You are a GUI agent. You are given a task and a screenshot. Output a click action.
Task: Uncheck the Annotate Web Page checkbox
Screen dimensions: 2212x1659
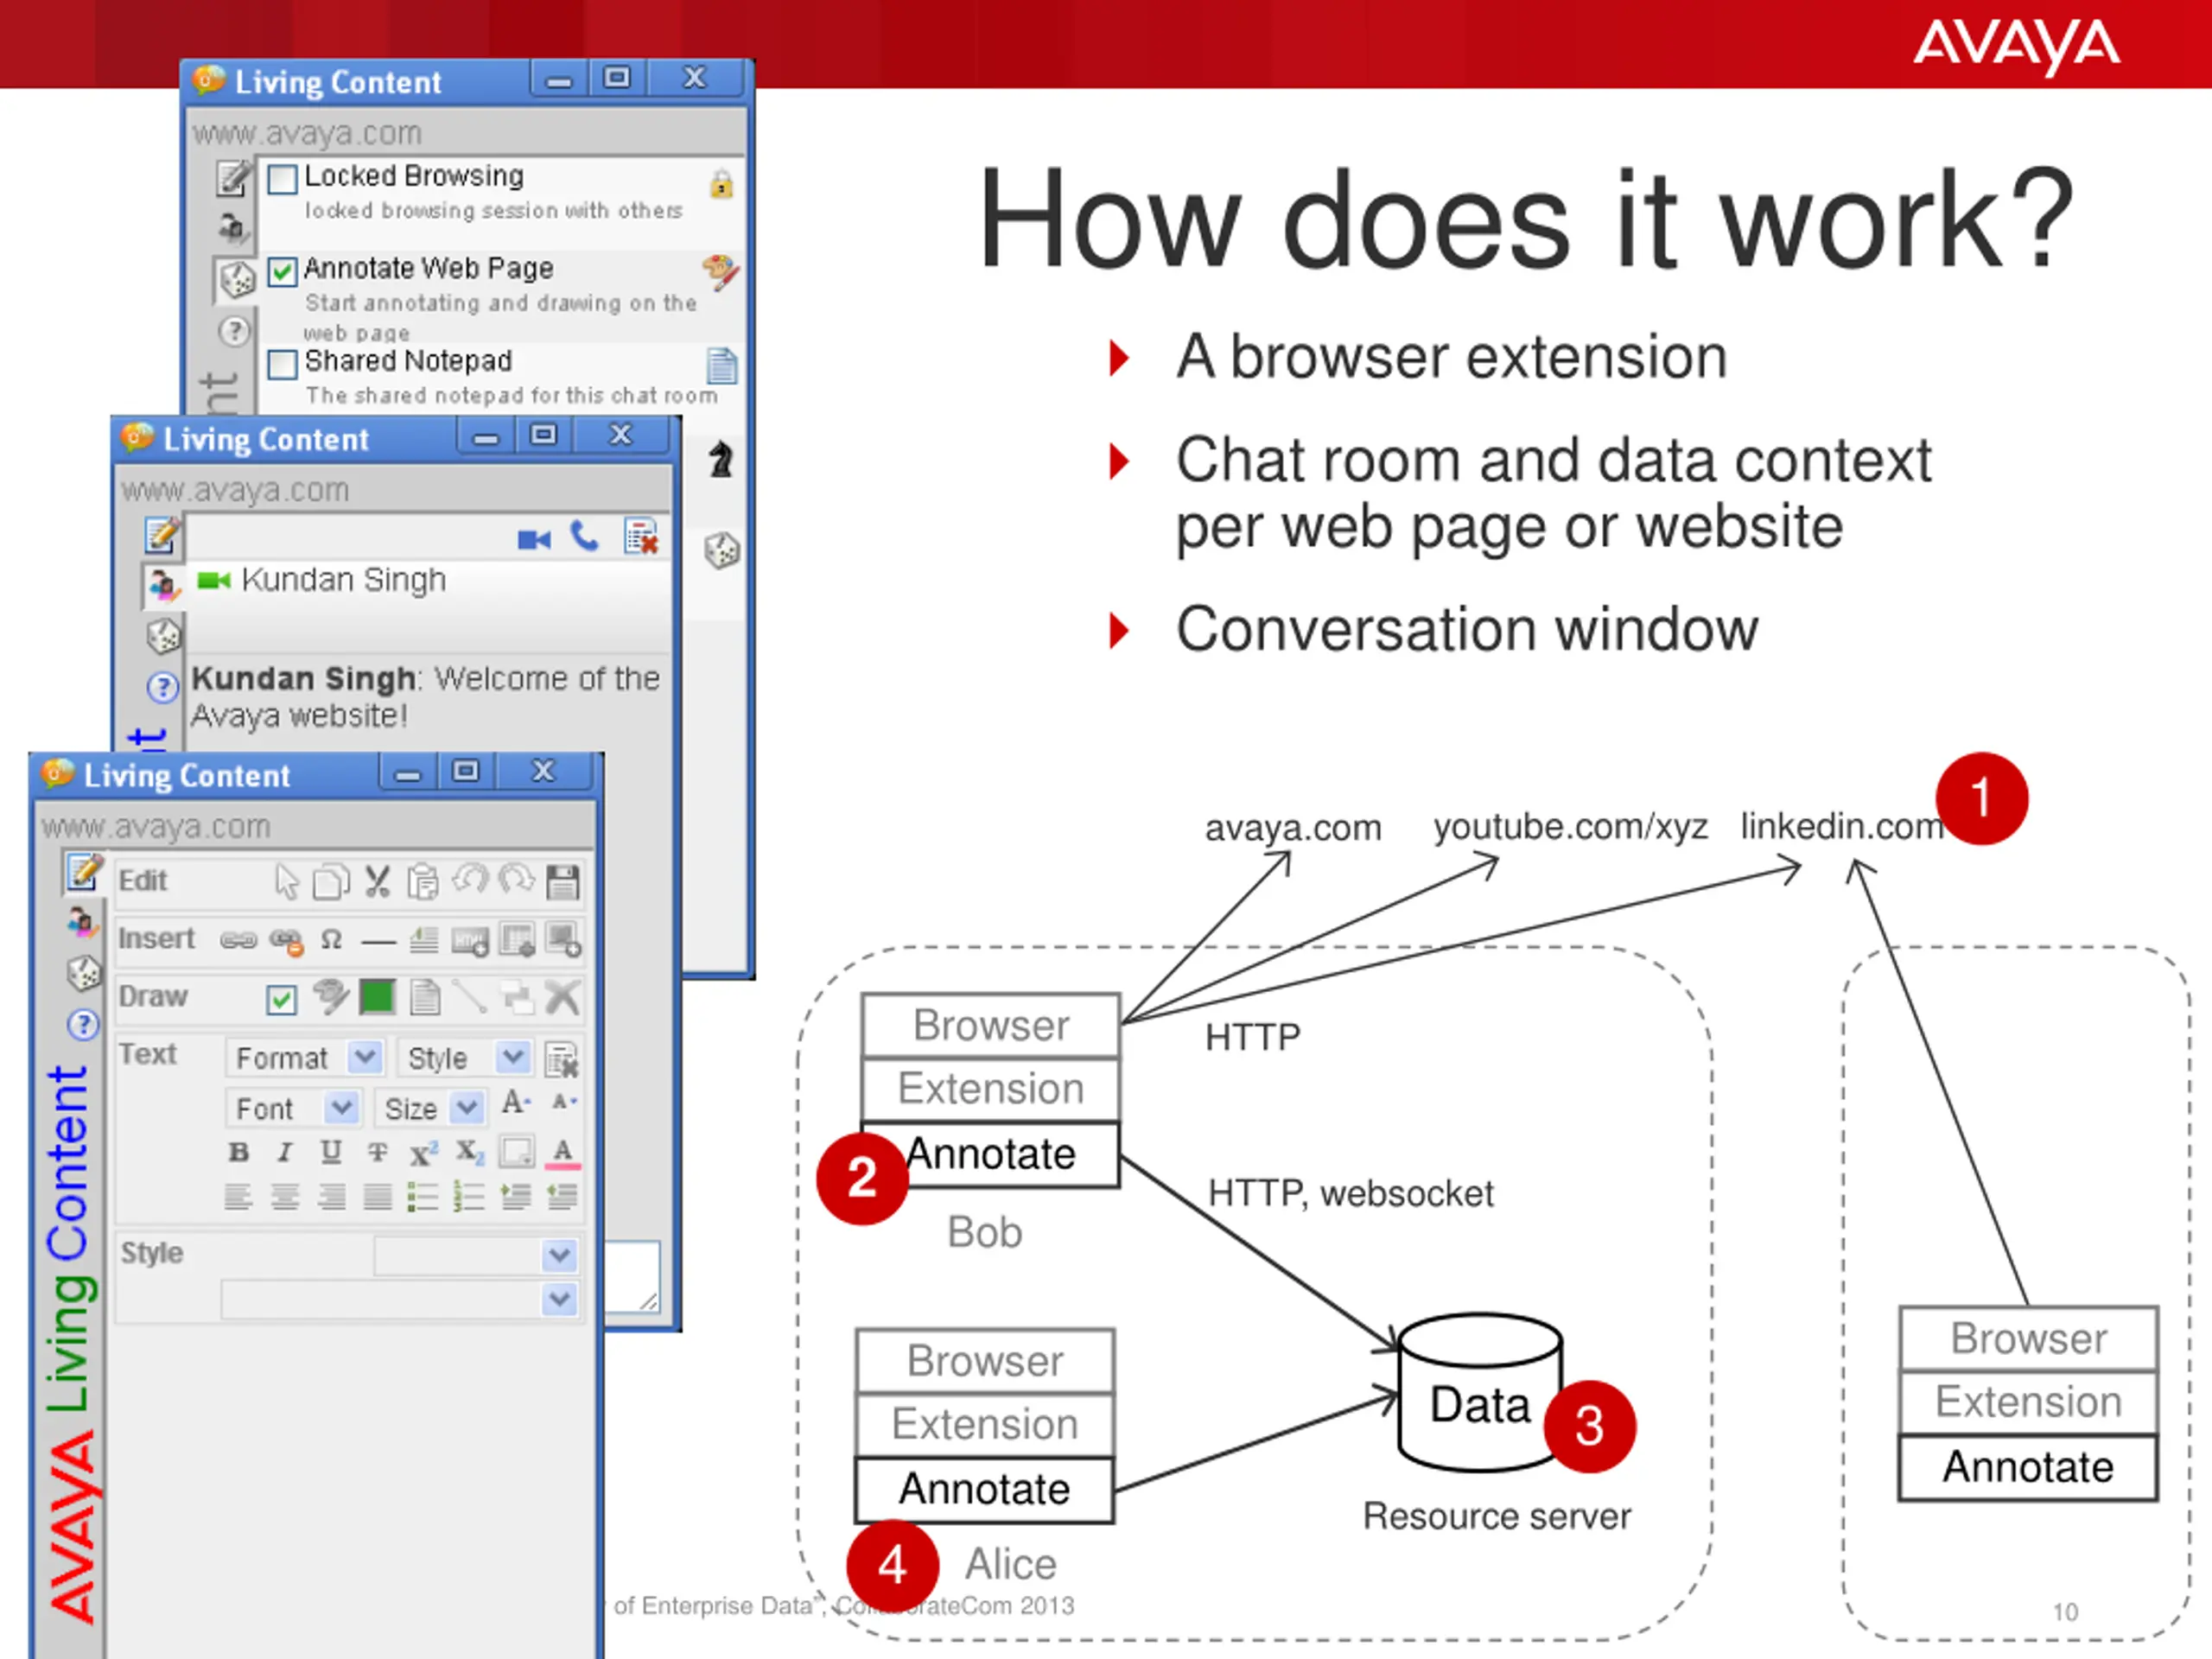click(283, 271)
